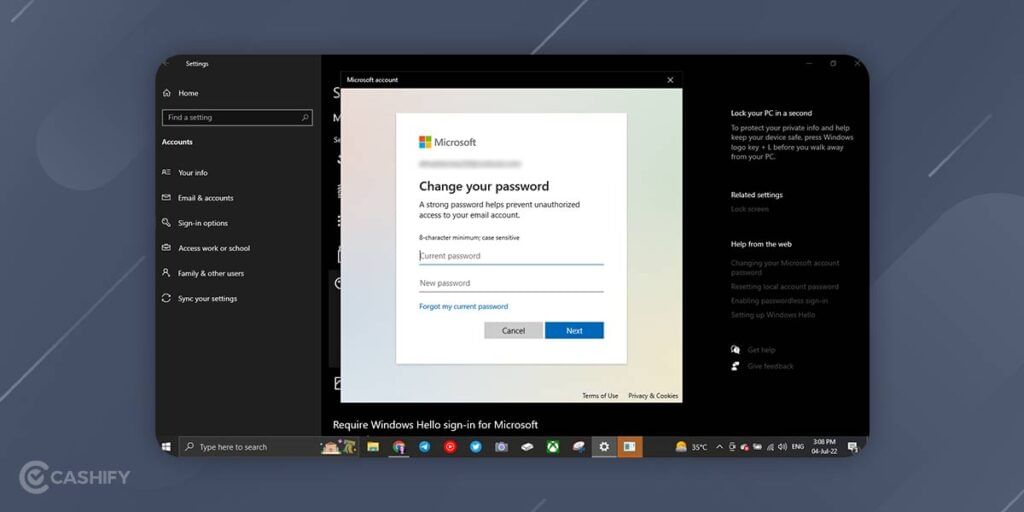The height and width of the screenshot is (512, 1024).
Task: Click the Sync your settings icon
Action: (x=166, y=298)
